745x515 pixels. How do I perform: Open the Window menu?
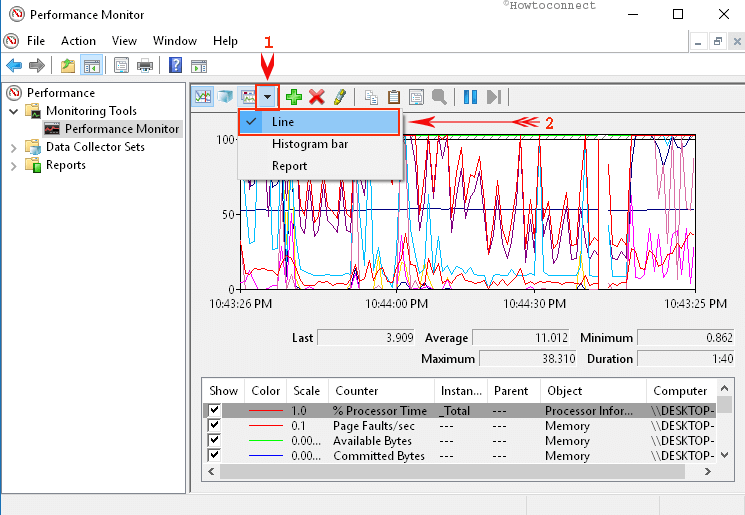175,41
